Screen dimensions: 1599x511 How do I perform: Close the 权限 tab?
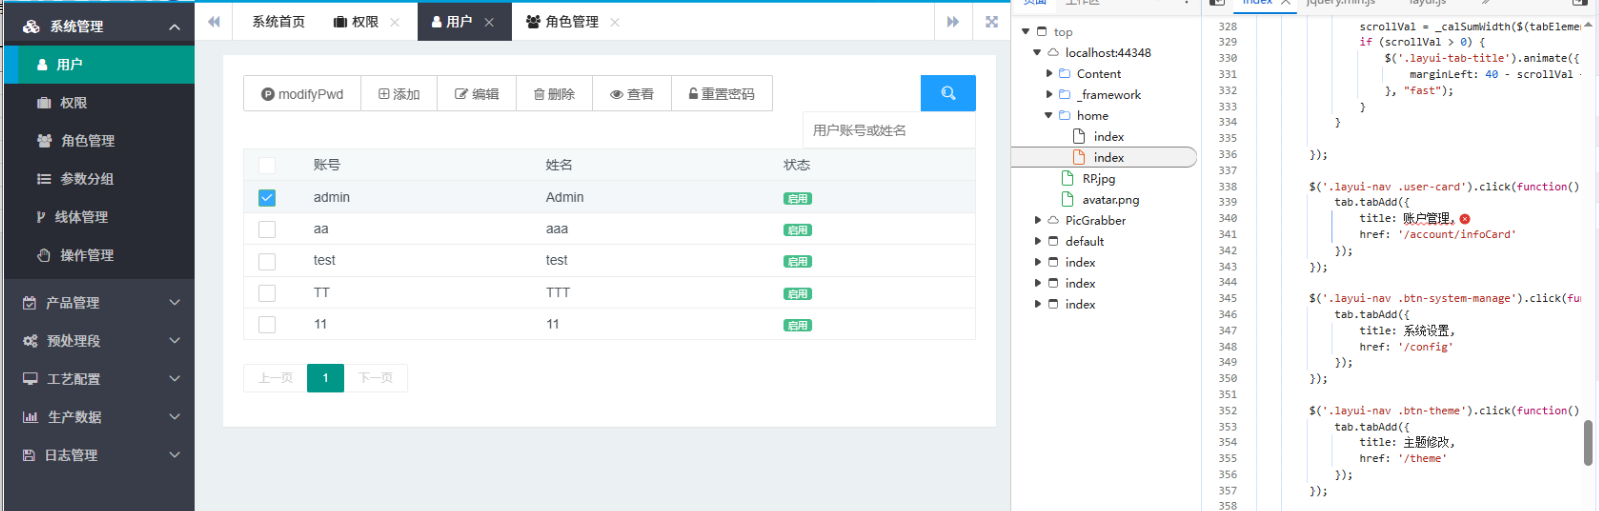tap(395, 22)
